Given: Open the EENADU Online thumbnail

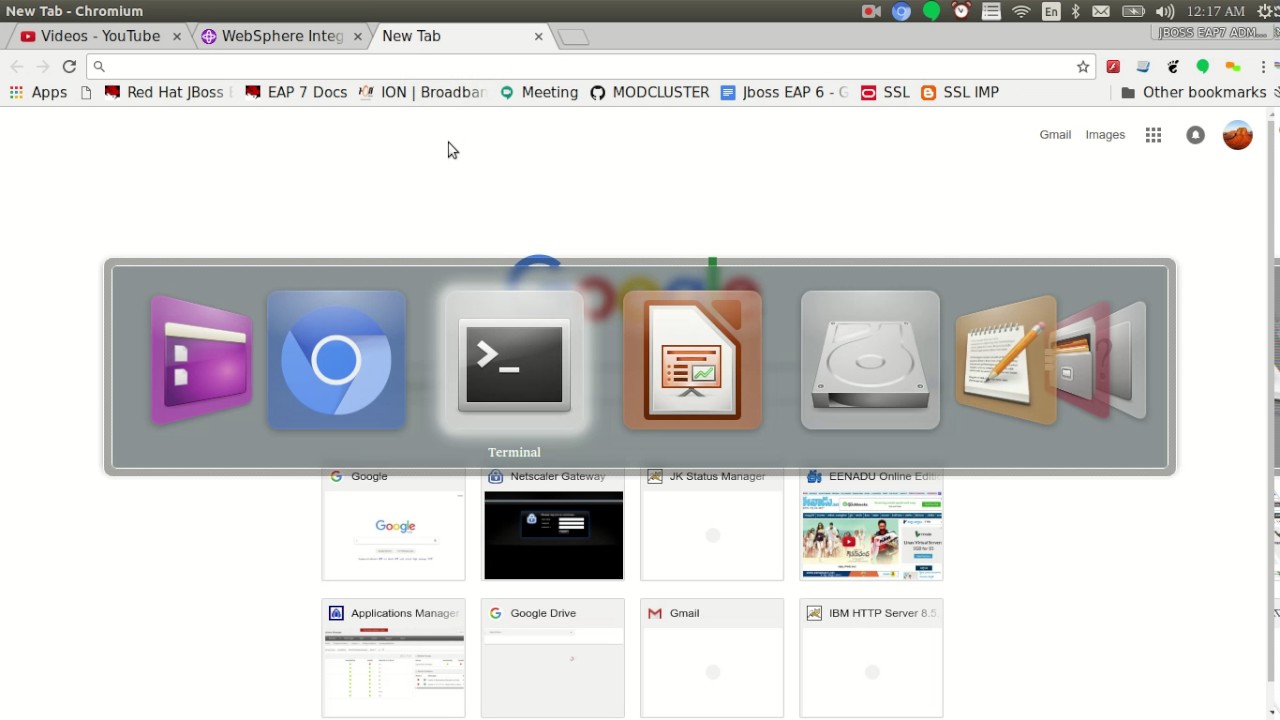Looking at the screenshot, I should [871, 522].
